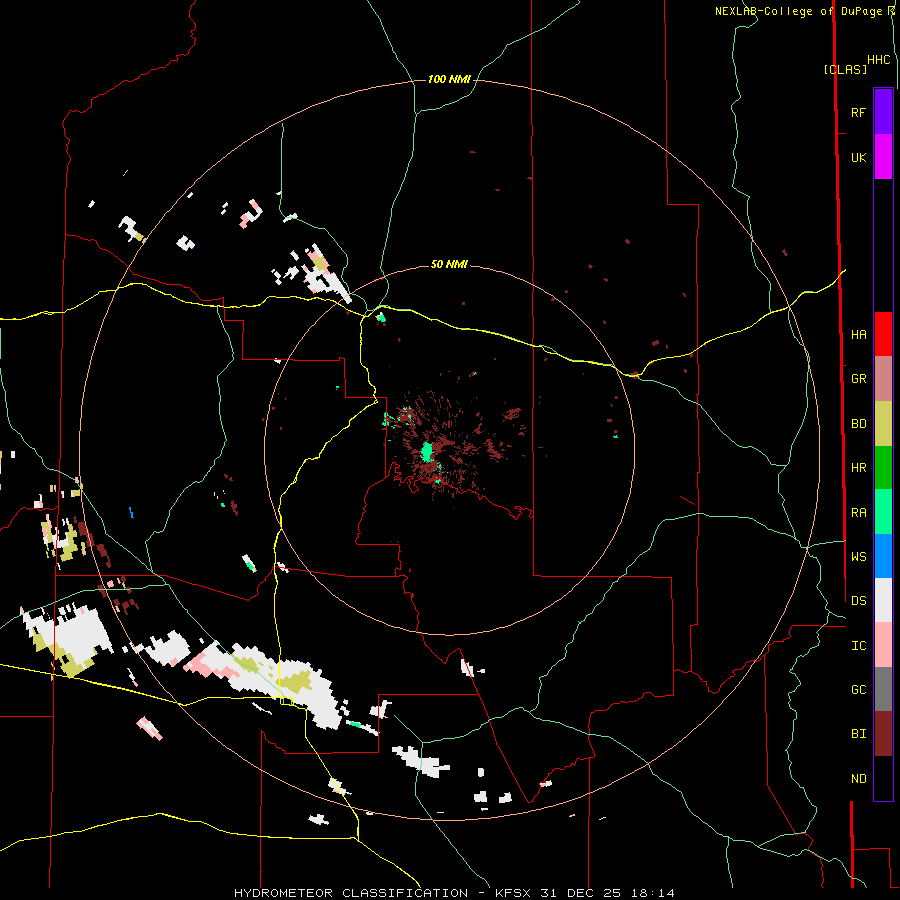Click the purple RF legend color swatch
900x900 pixels.
point(883,111)
